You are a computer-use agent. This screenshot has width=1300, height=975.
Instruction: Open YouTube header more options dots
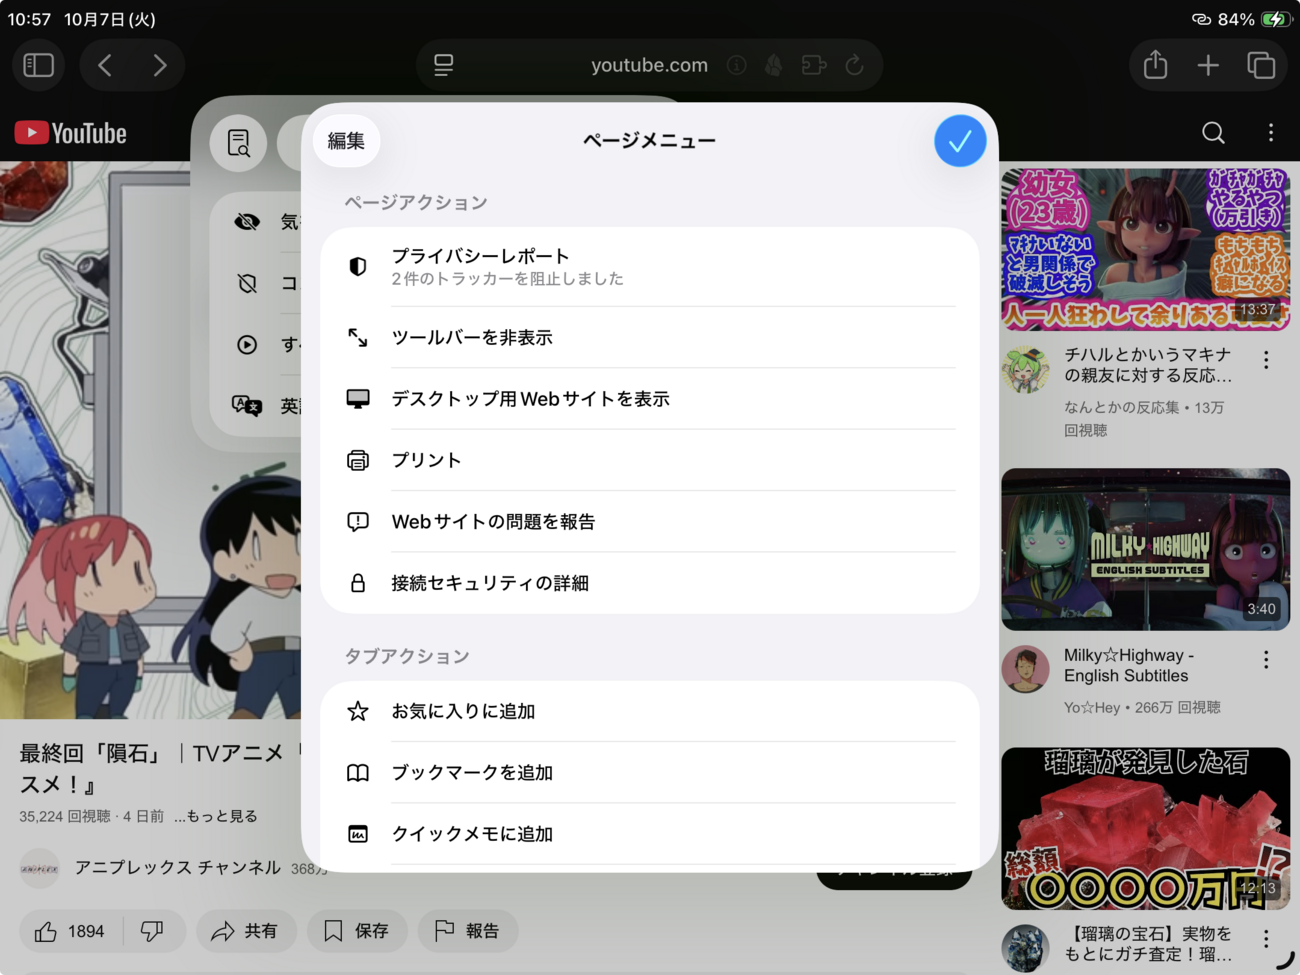1271,133
